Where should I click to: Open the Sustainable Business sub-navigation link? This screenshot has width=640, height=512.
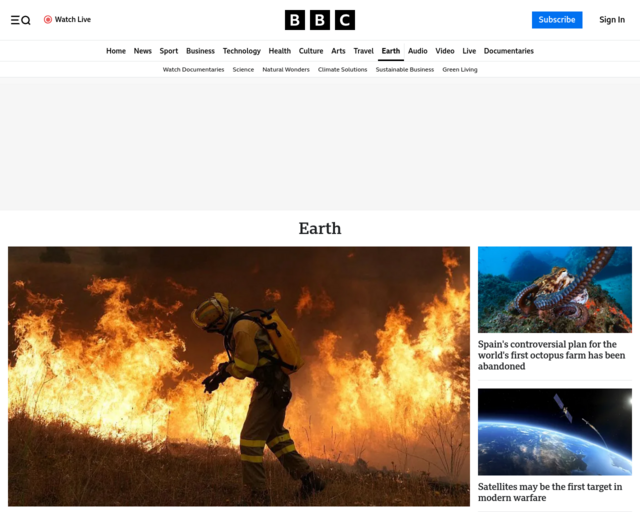coord(404,70)
